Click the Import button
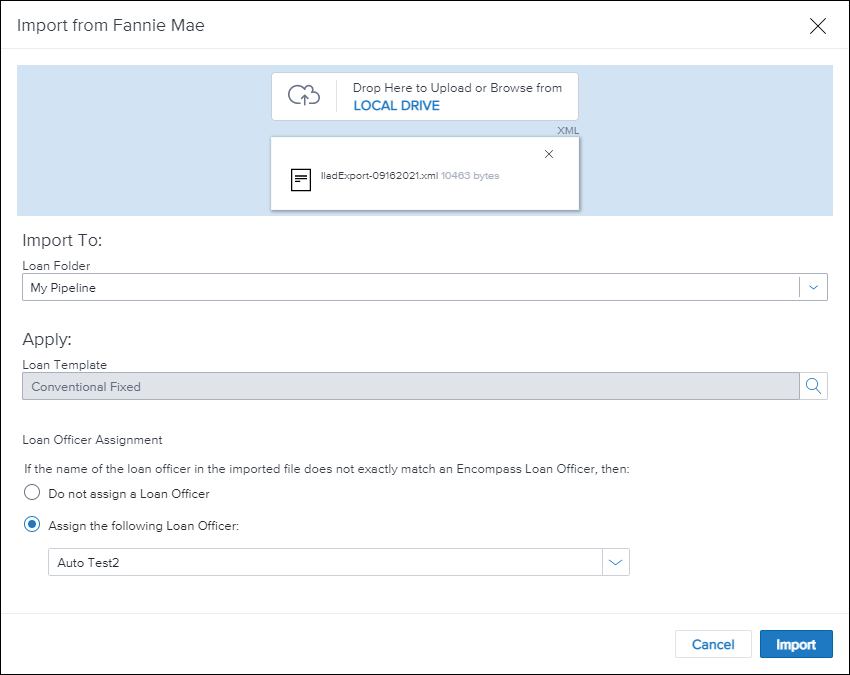 (796, 644)
